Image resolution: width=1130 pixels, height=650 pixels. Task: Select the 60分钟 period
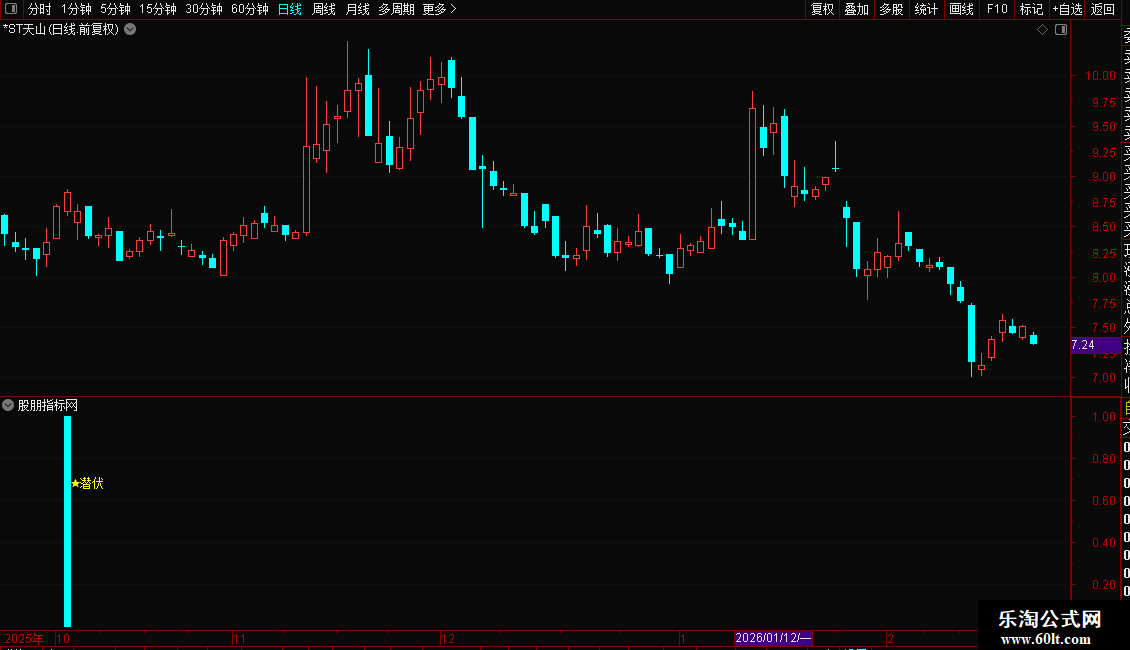point(249,9)
